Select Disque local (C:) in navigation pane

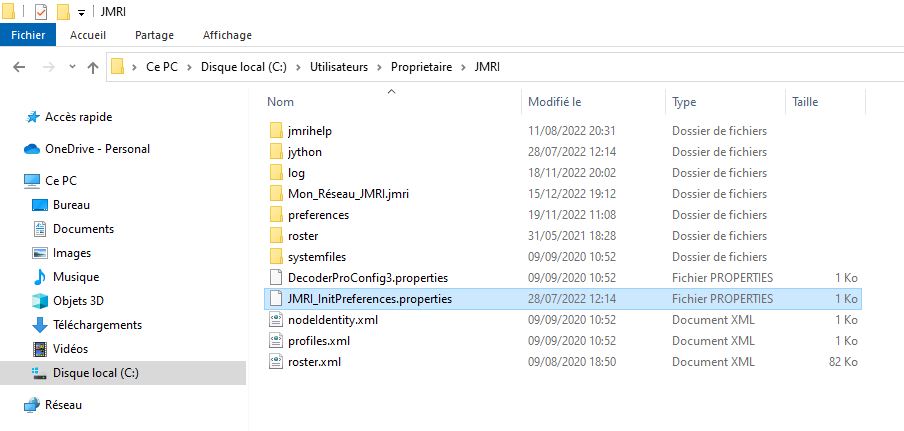[x=96, y=373]
